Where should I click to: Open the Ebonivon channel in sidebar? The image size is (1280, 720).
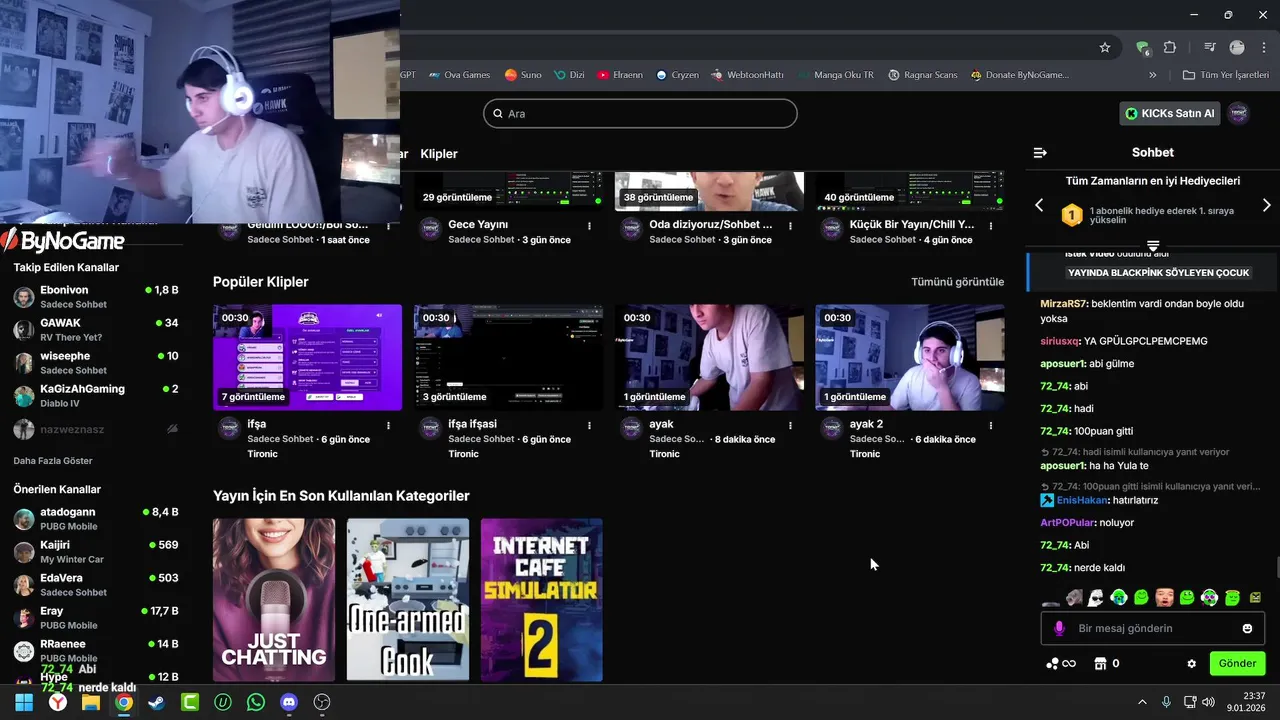(x=96, y=297)
